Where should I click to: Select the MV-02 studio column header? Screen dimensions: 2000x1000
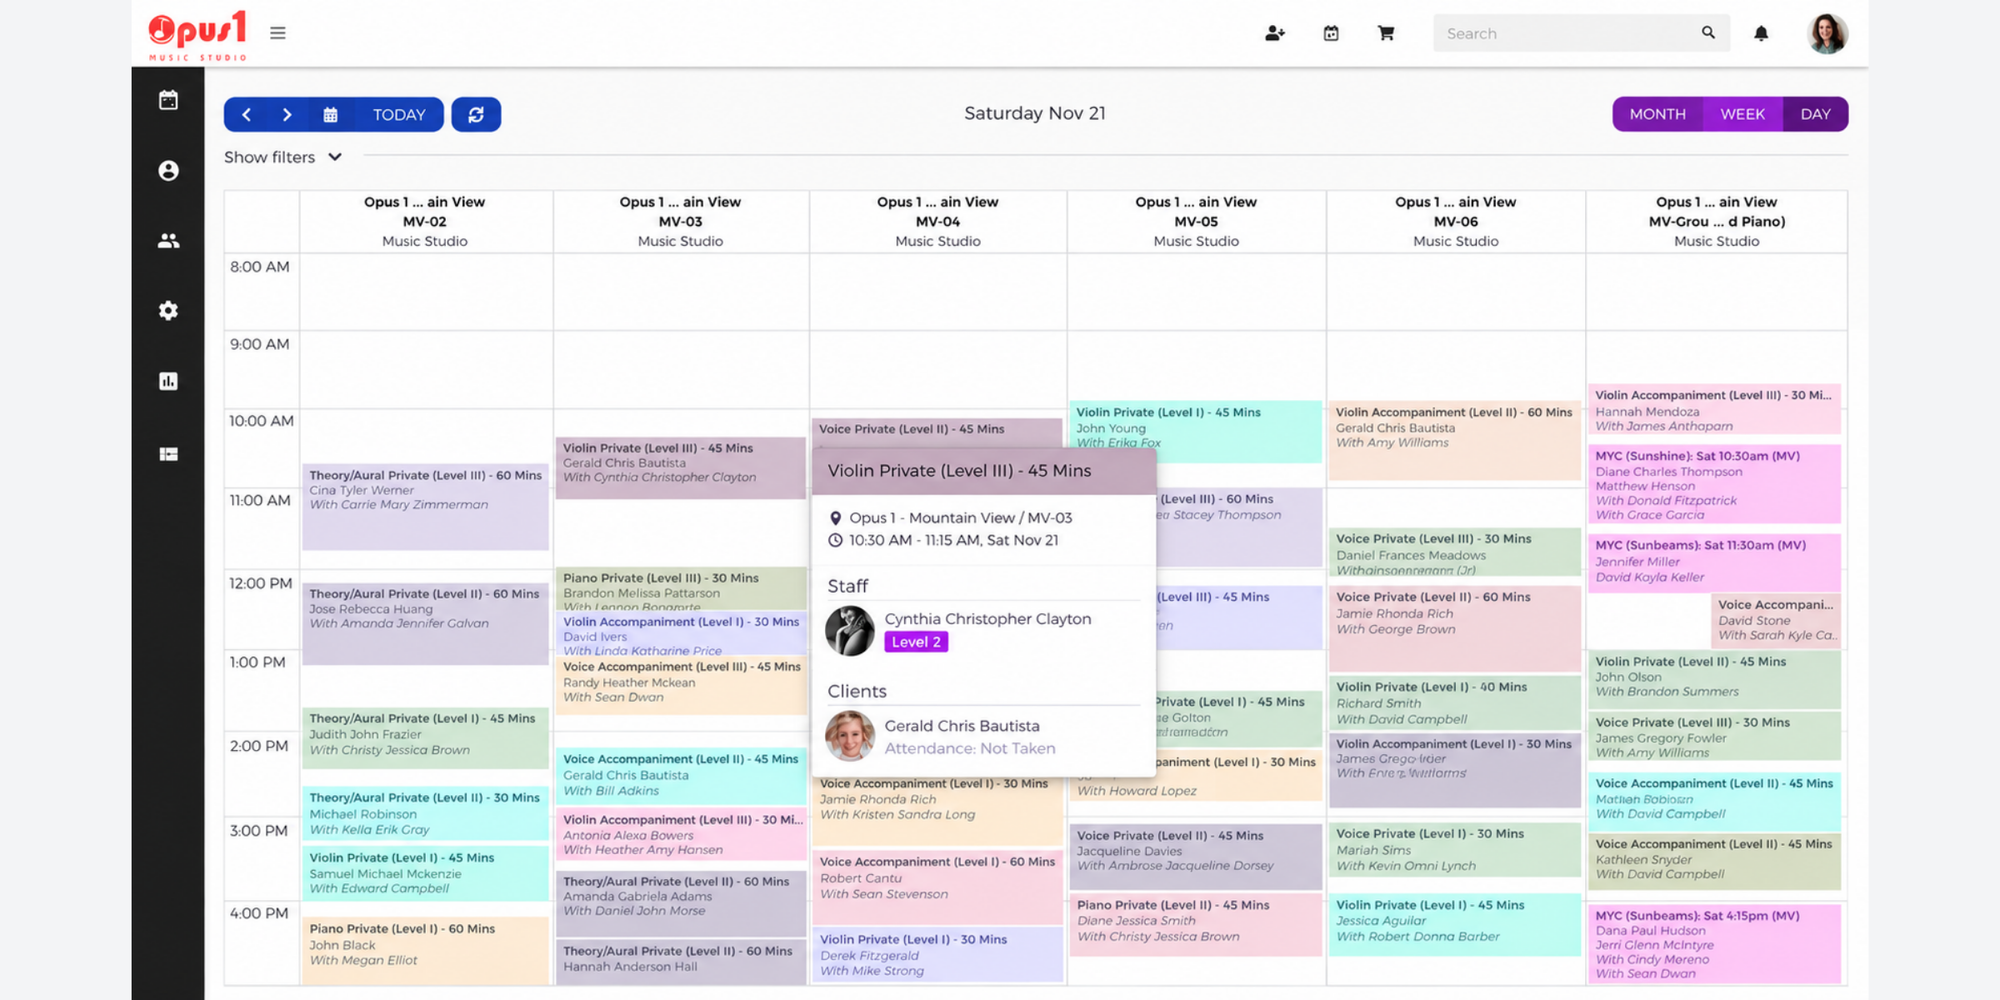pyautogui.click(x=425, y=221)
